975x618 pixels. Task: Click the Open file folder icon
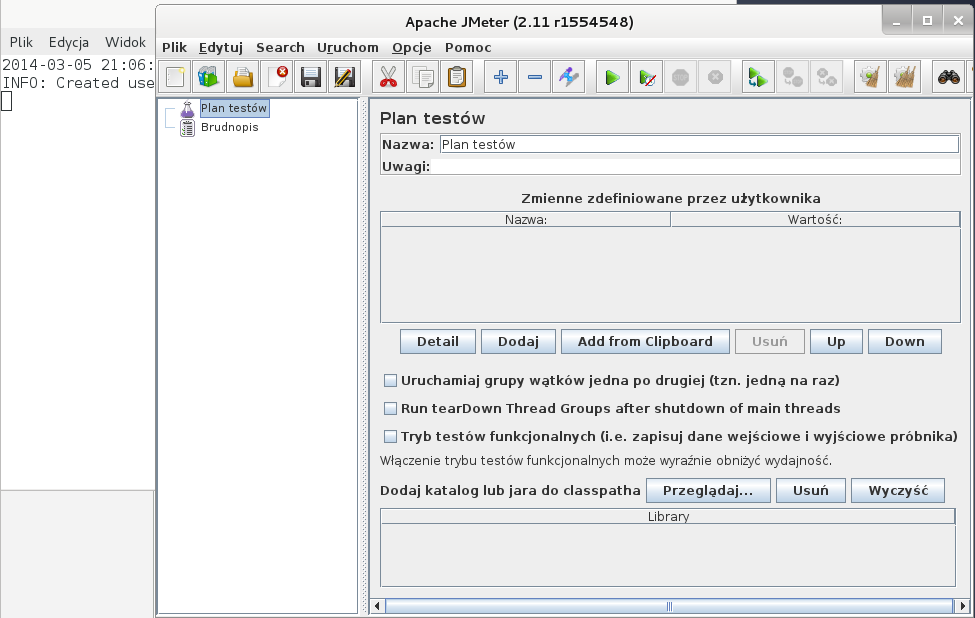point(242,77)
